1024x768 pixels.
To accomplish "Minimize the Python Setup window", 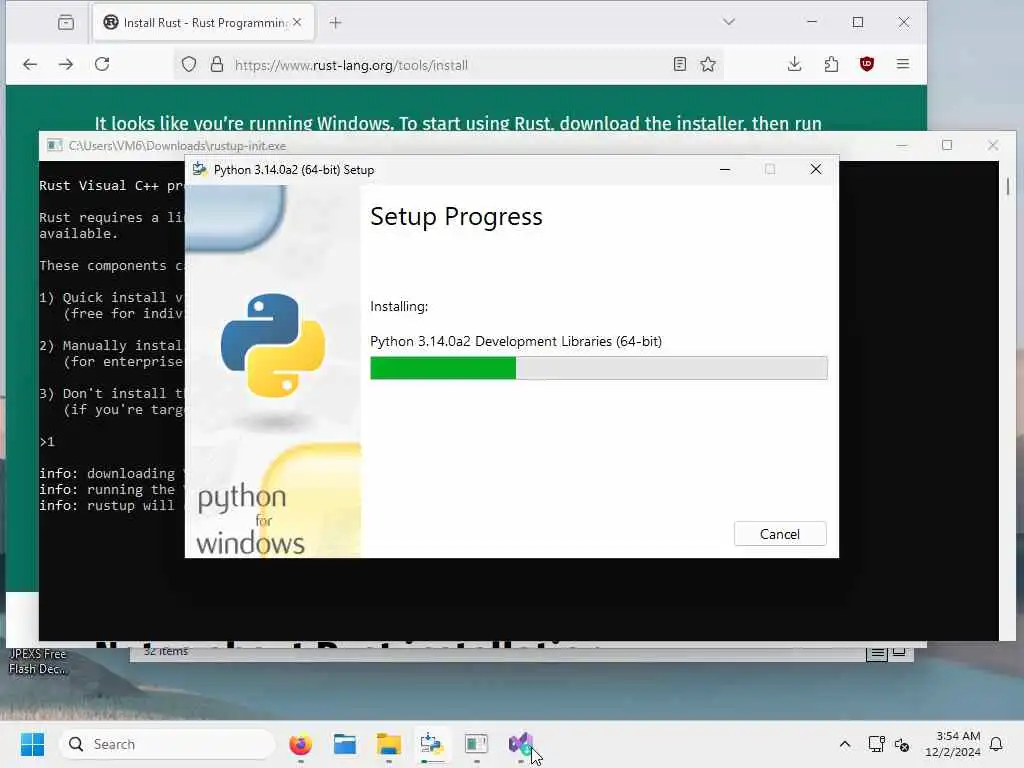I will click(x=725, y=170).
